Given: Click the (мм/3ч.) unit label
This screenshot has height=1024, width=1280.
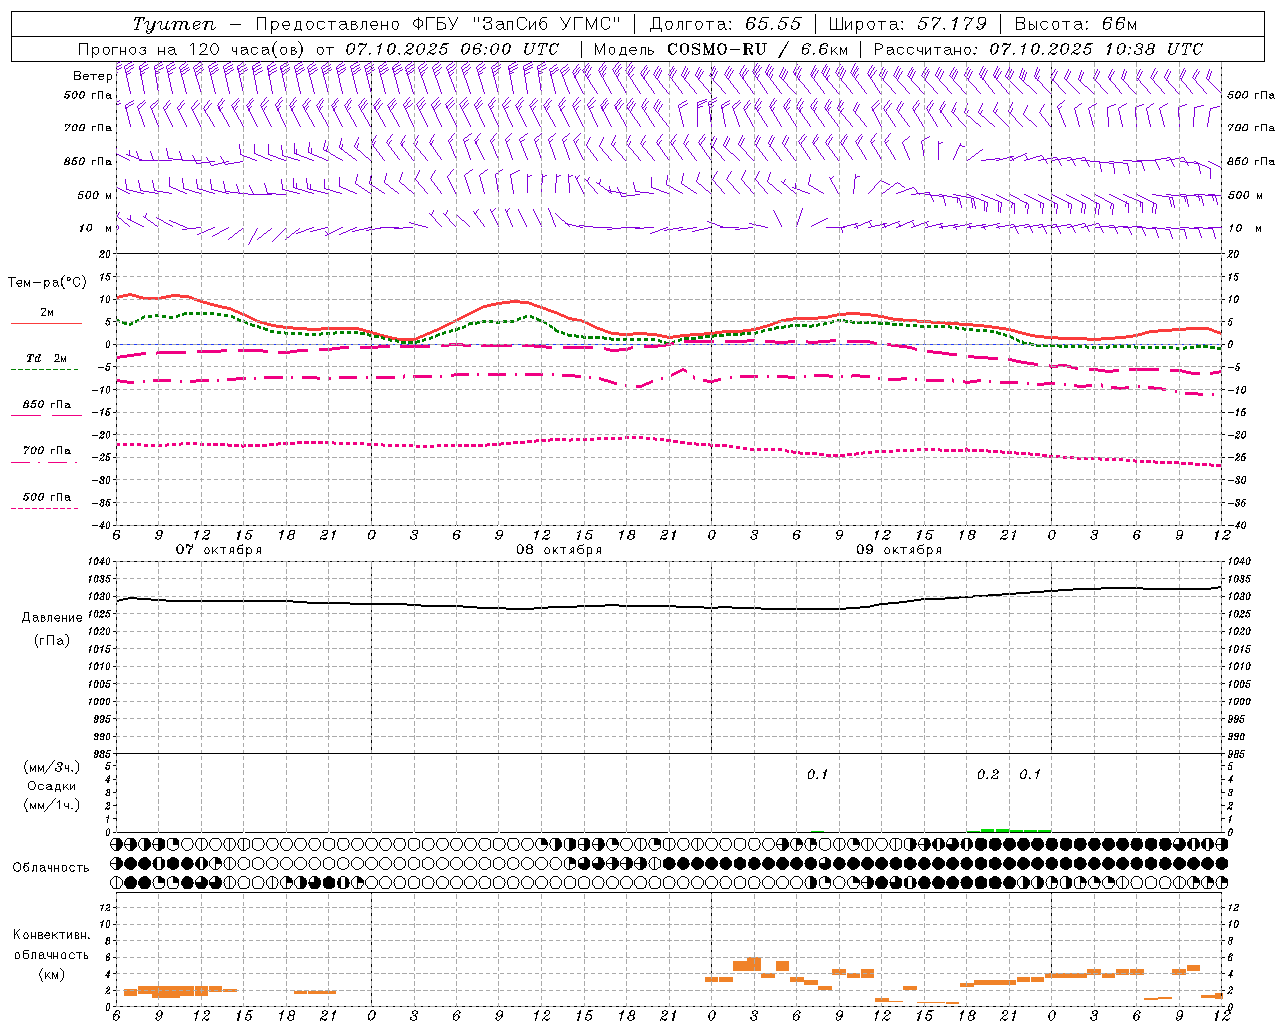Looking at the screenshot, I should 52,767.
